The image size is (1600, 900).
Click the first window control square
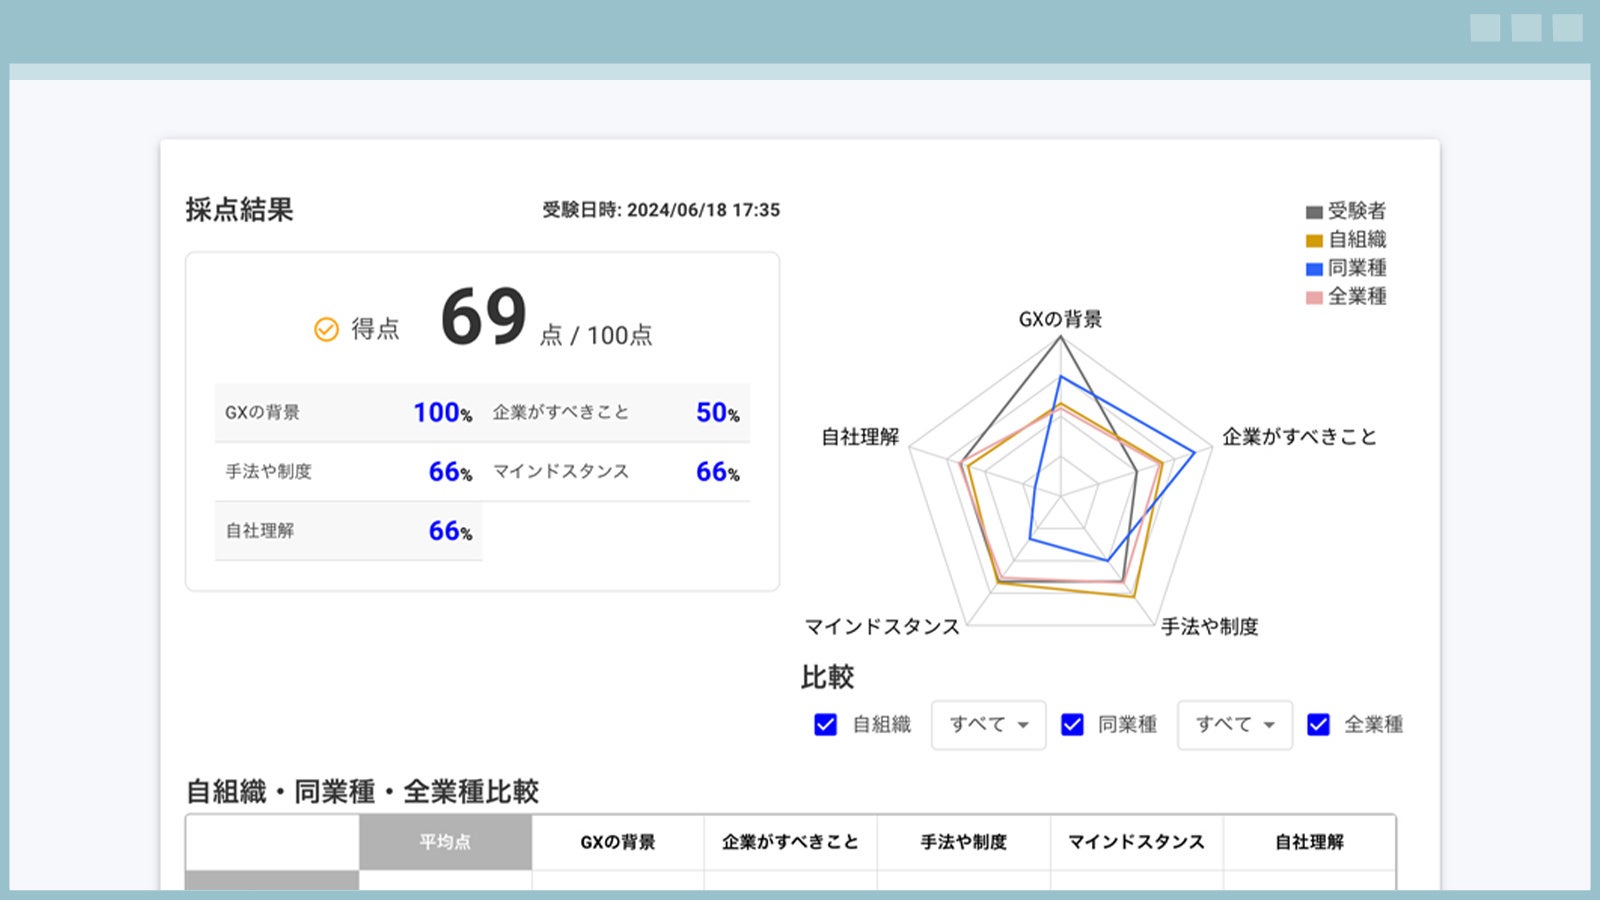pyautogui.click(x=1485, y=28)
